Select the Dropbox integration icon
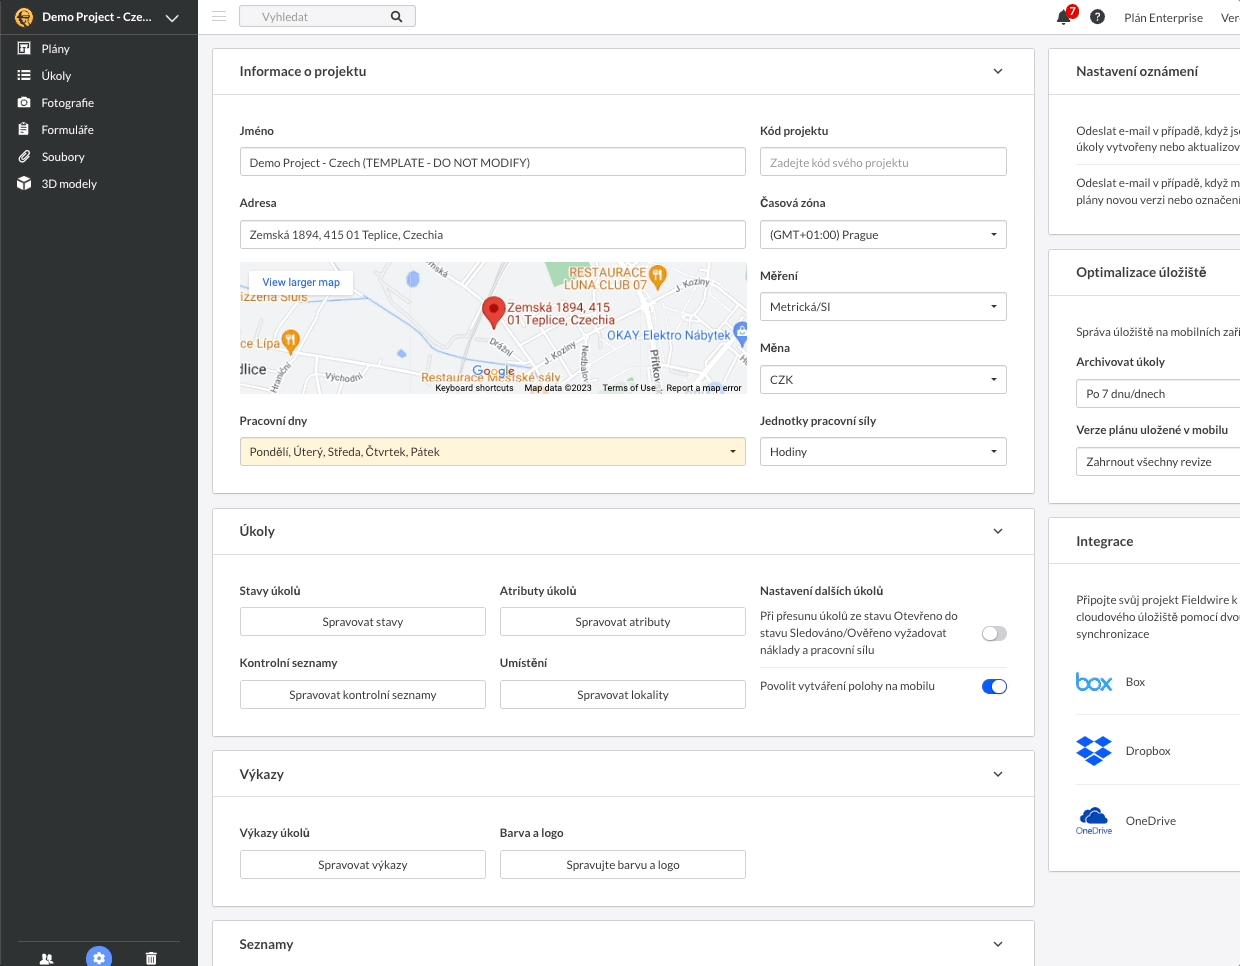This screenshot has height=966, width=1240. coord(1094,750)
